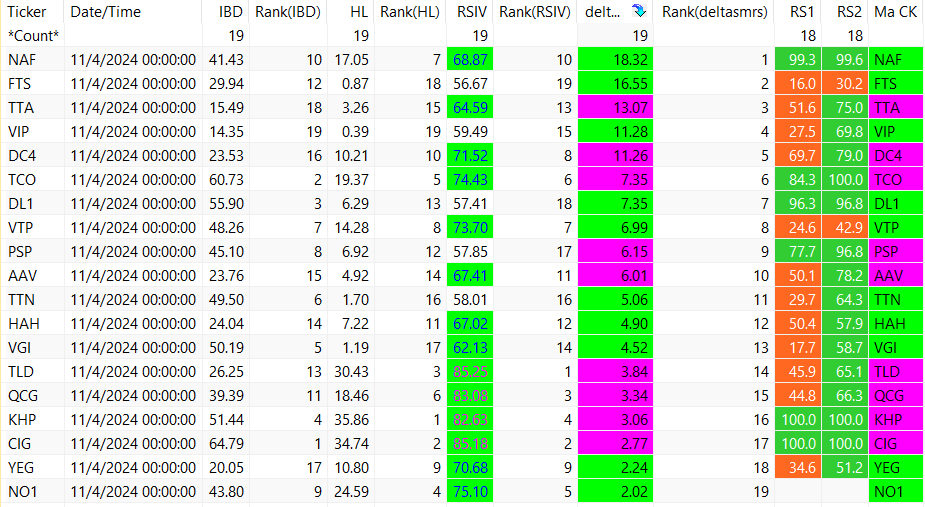Click RSIV value 74.43 in TCO row
Viewport: 925px width, 507px height.
pos(470,179)
